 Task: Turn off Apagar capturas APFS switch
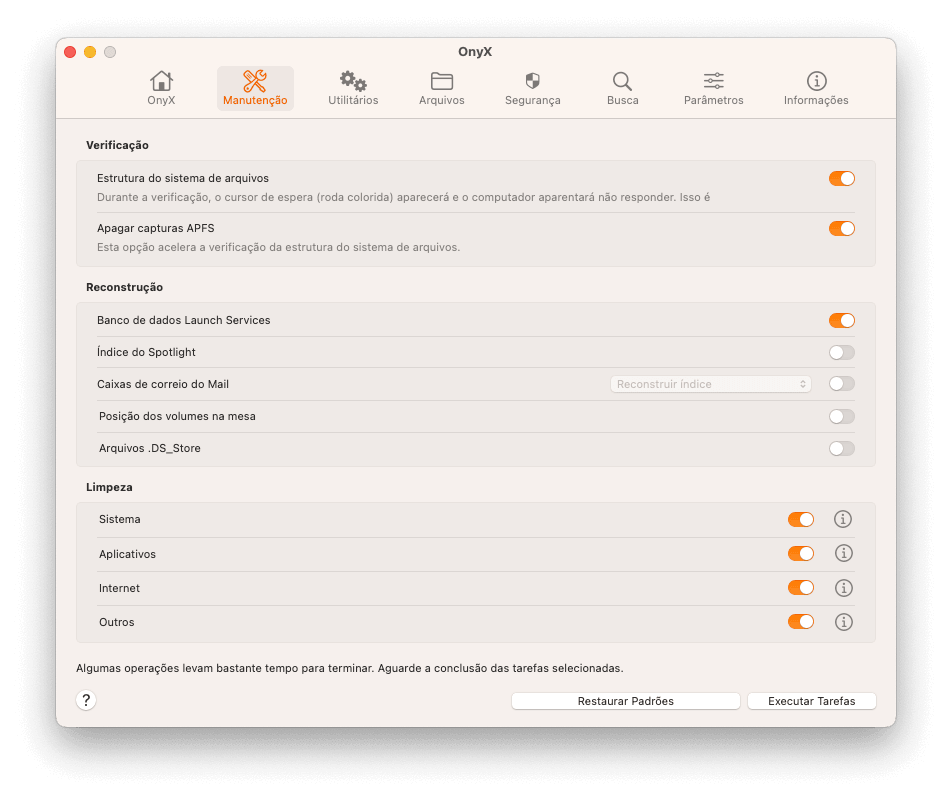pyautogui.click(x=841, y=228)
